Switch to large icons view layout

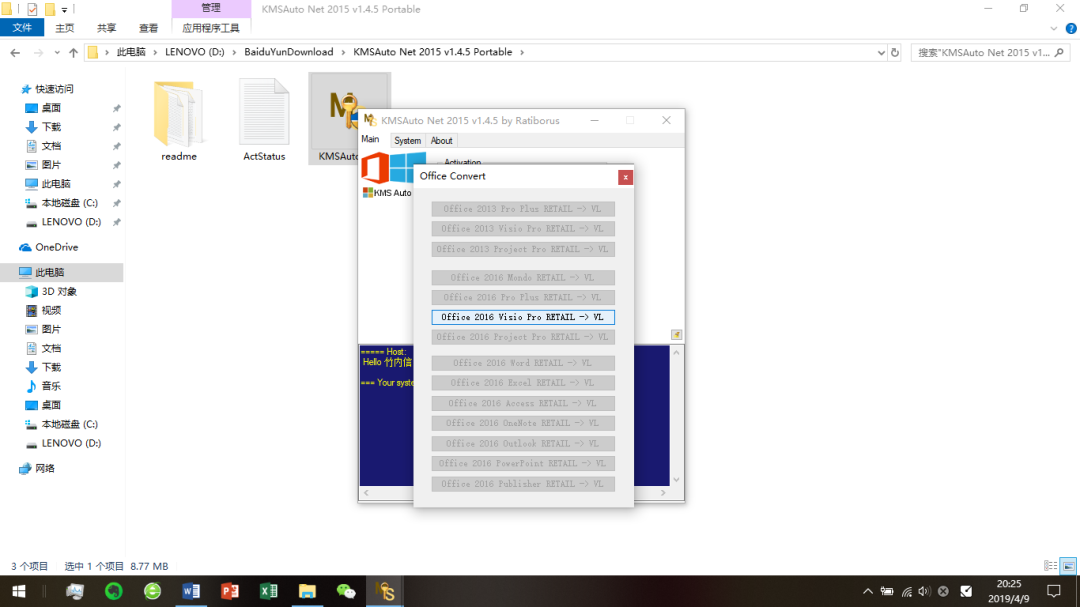point(1068,566)
